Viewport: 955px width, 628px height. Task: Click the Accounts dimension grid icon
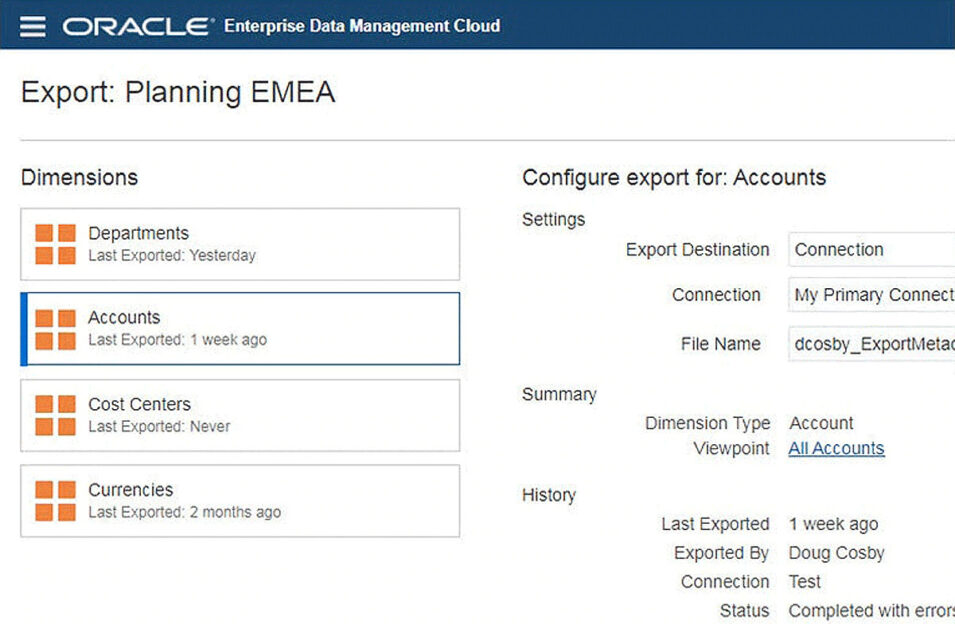click(56, 329)
